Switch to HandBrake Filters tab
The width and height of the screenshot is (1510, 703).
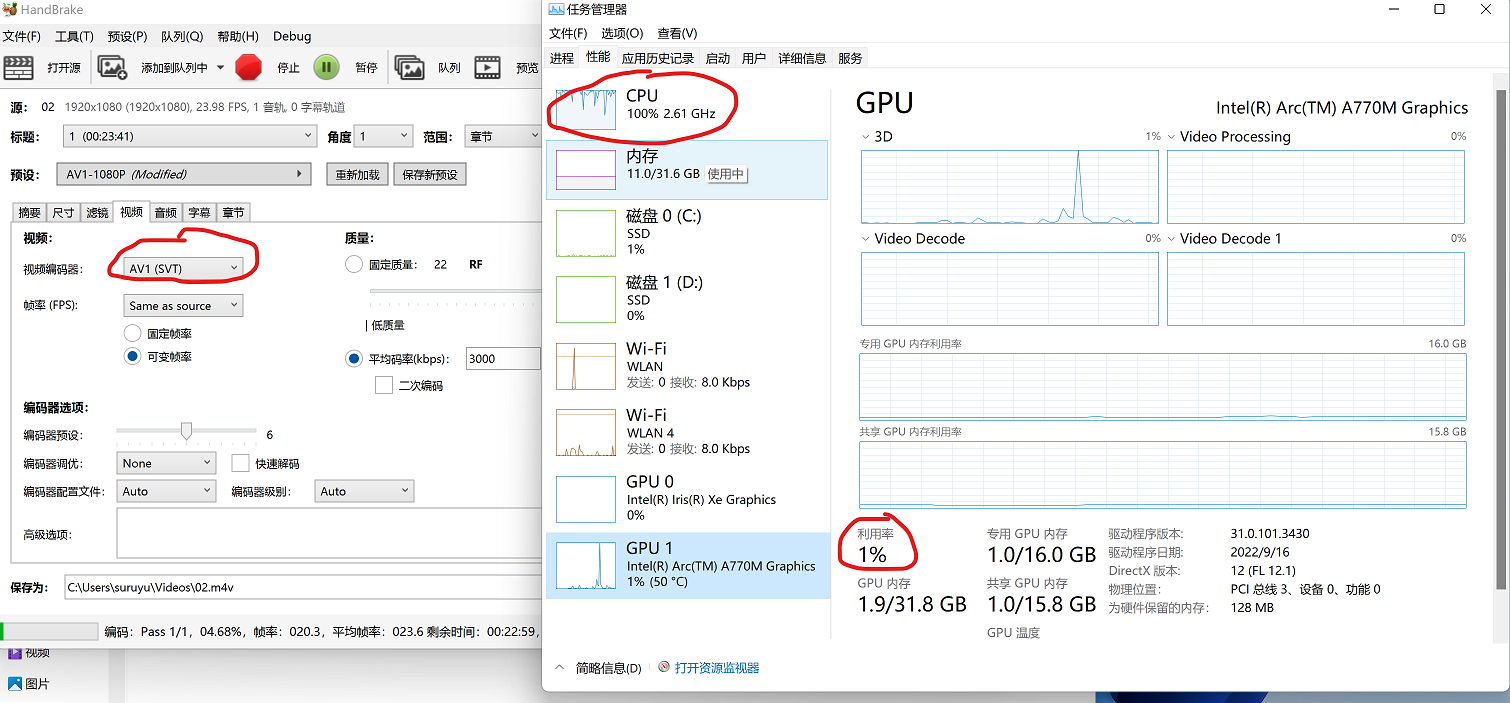click(x=97, y=212)
